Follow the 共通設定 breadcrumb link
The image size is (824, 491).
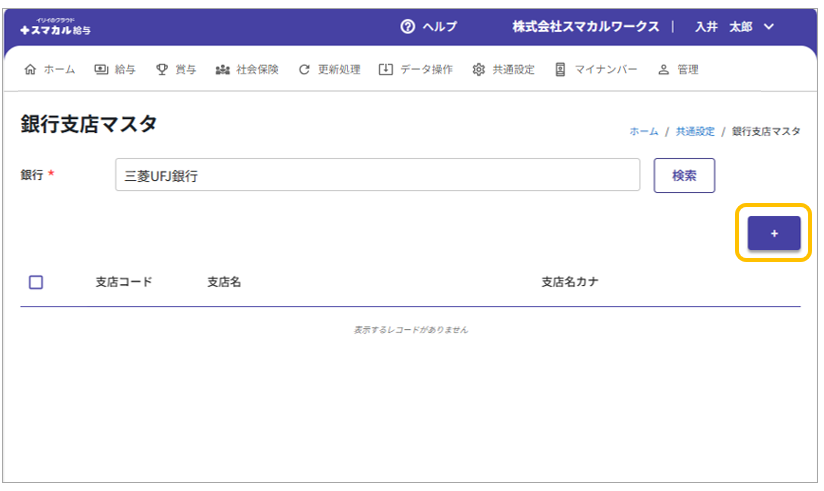[695, 131]
